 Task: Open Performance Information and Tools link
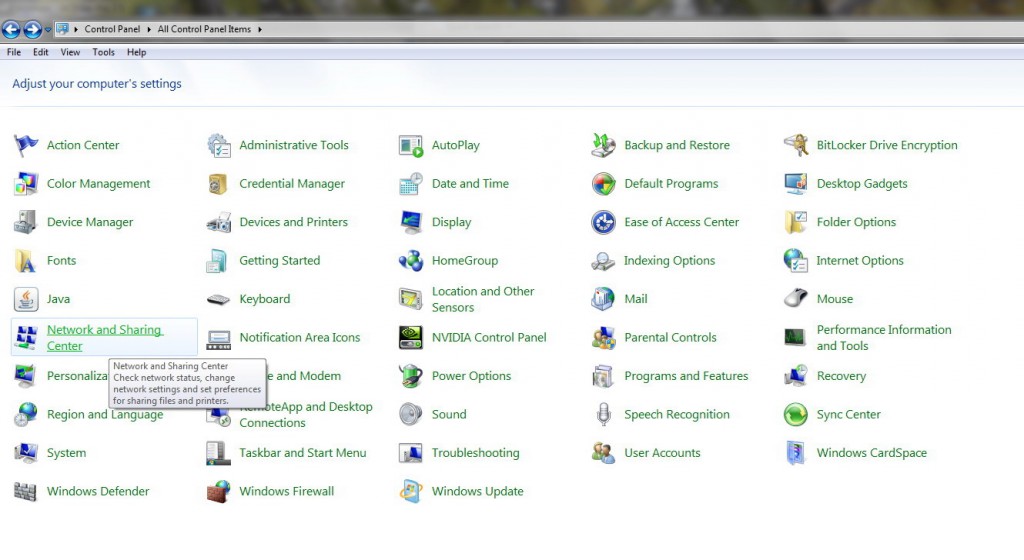tap(884, 337)
